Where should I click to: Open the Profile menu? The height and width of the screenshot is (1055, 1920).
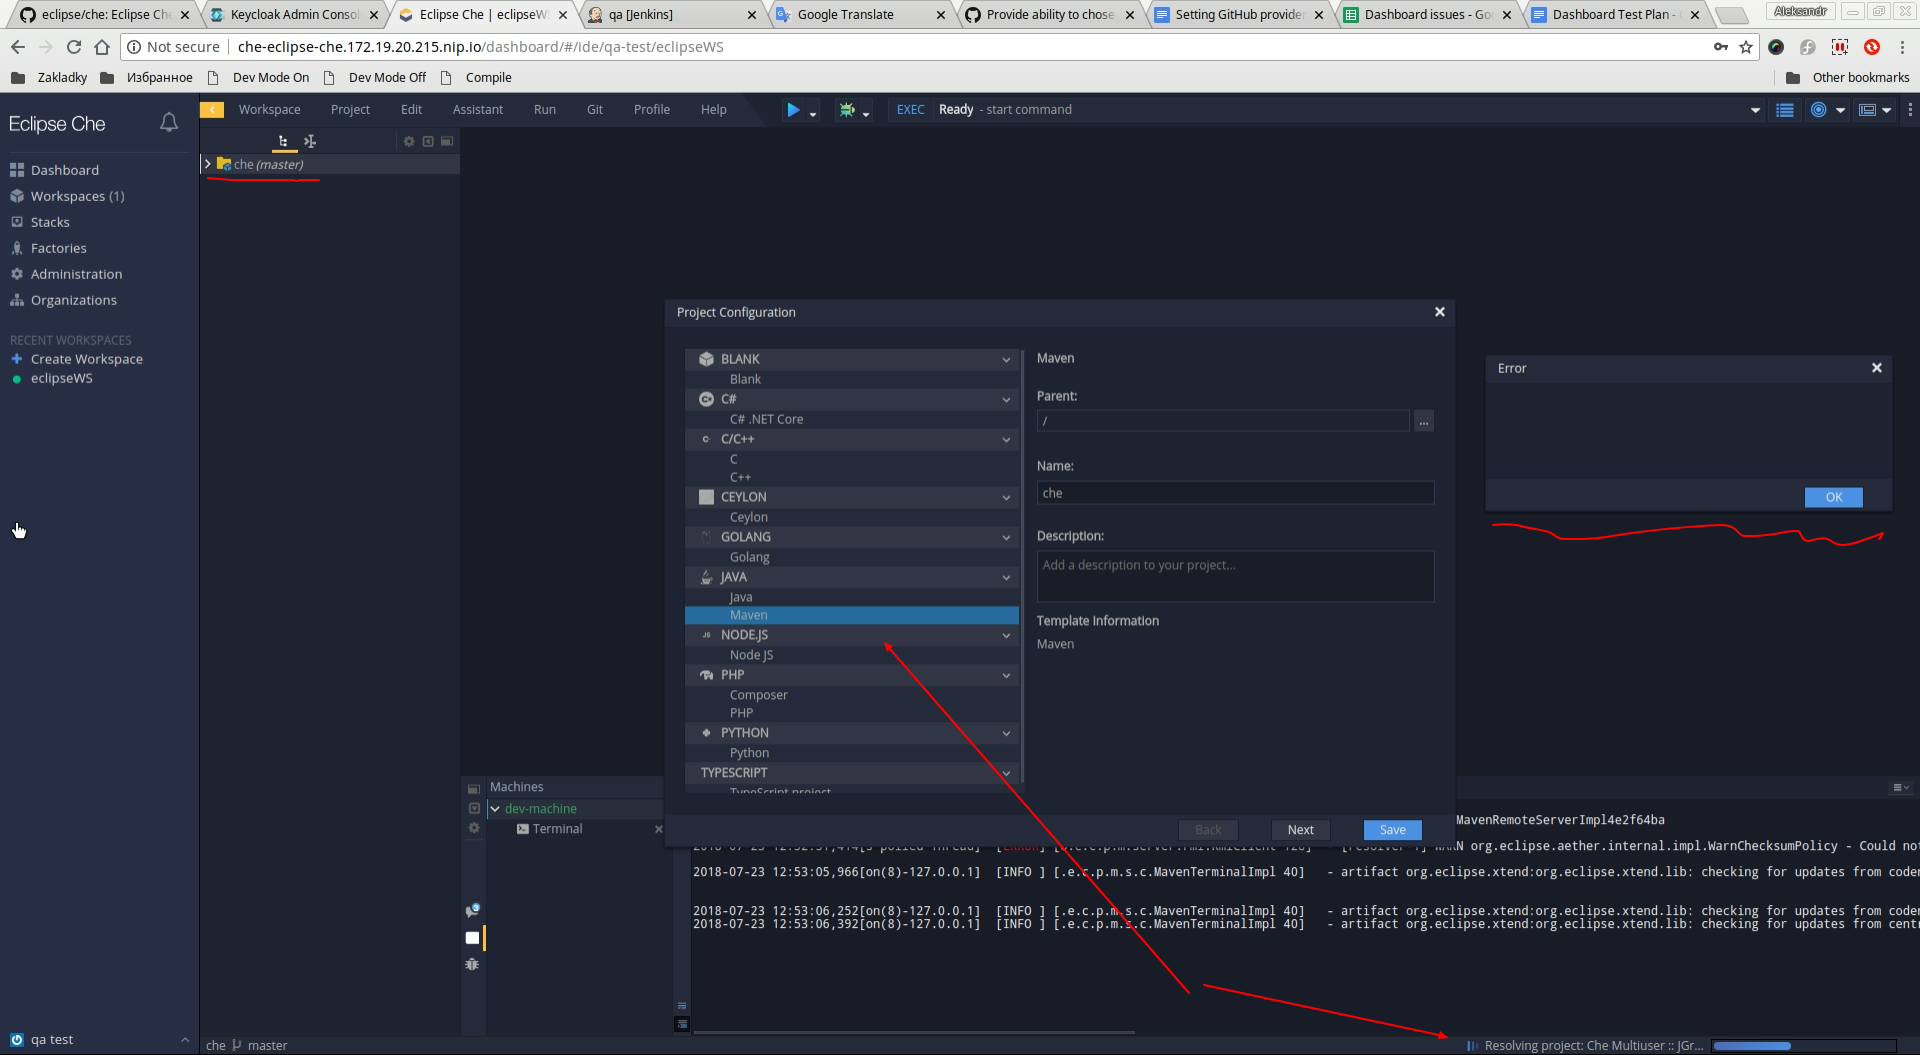651,109
